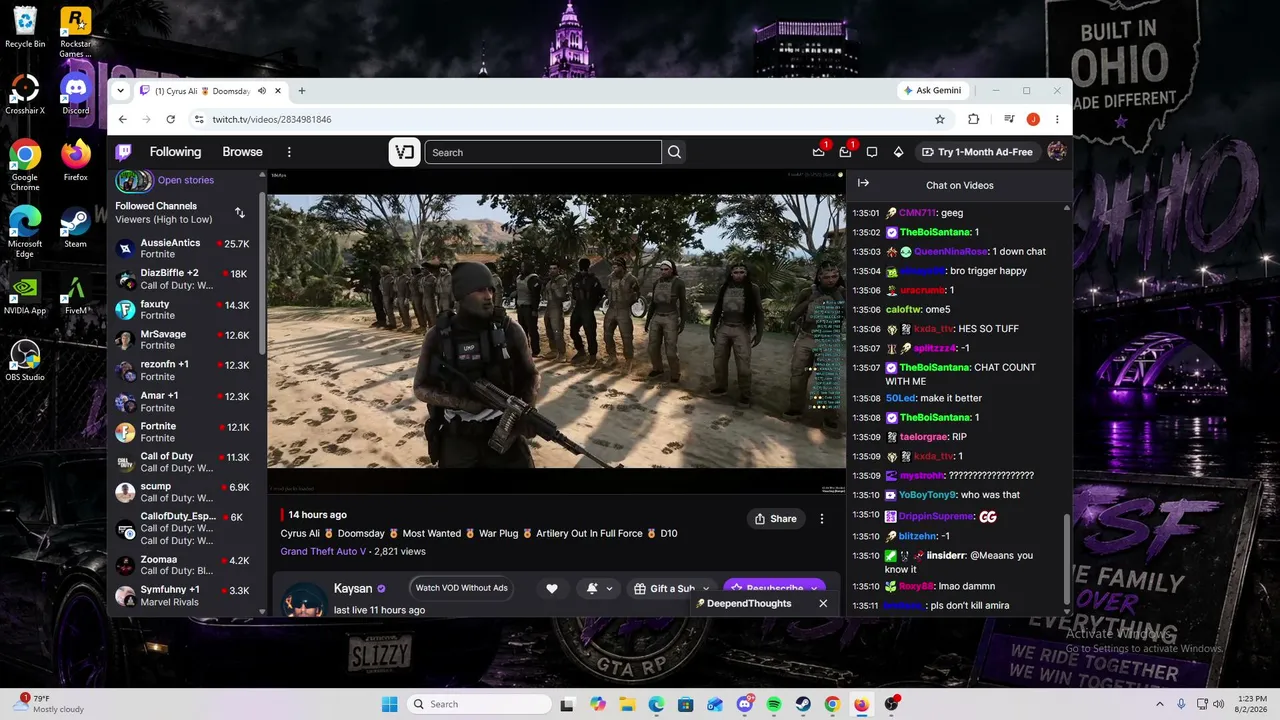Open the Chrome three-dot menu
1280x720 pixels.
pyautogui.click(x=1057, y=119)
